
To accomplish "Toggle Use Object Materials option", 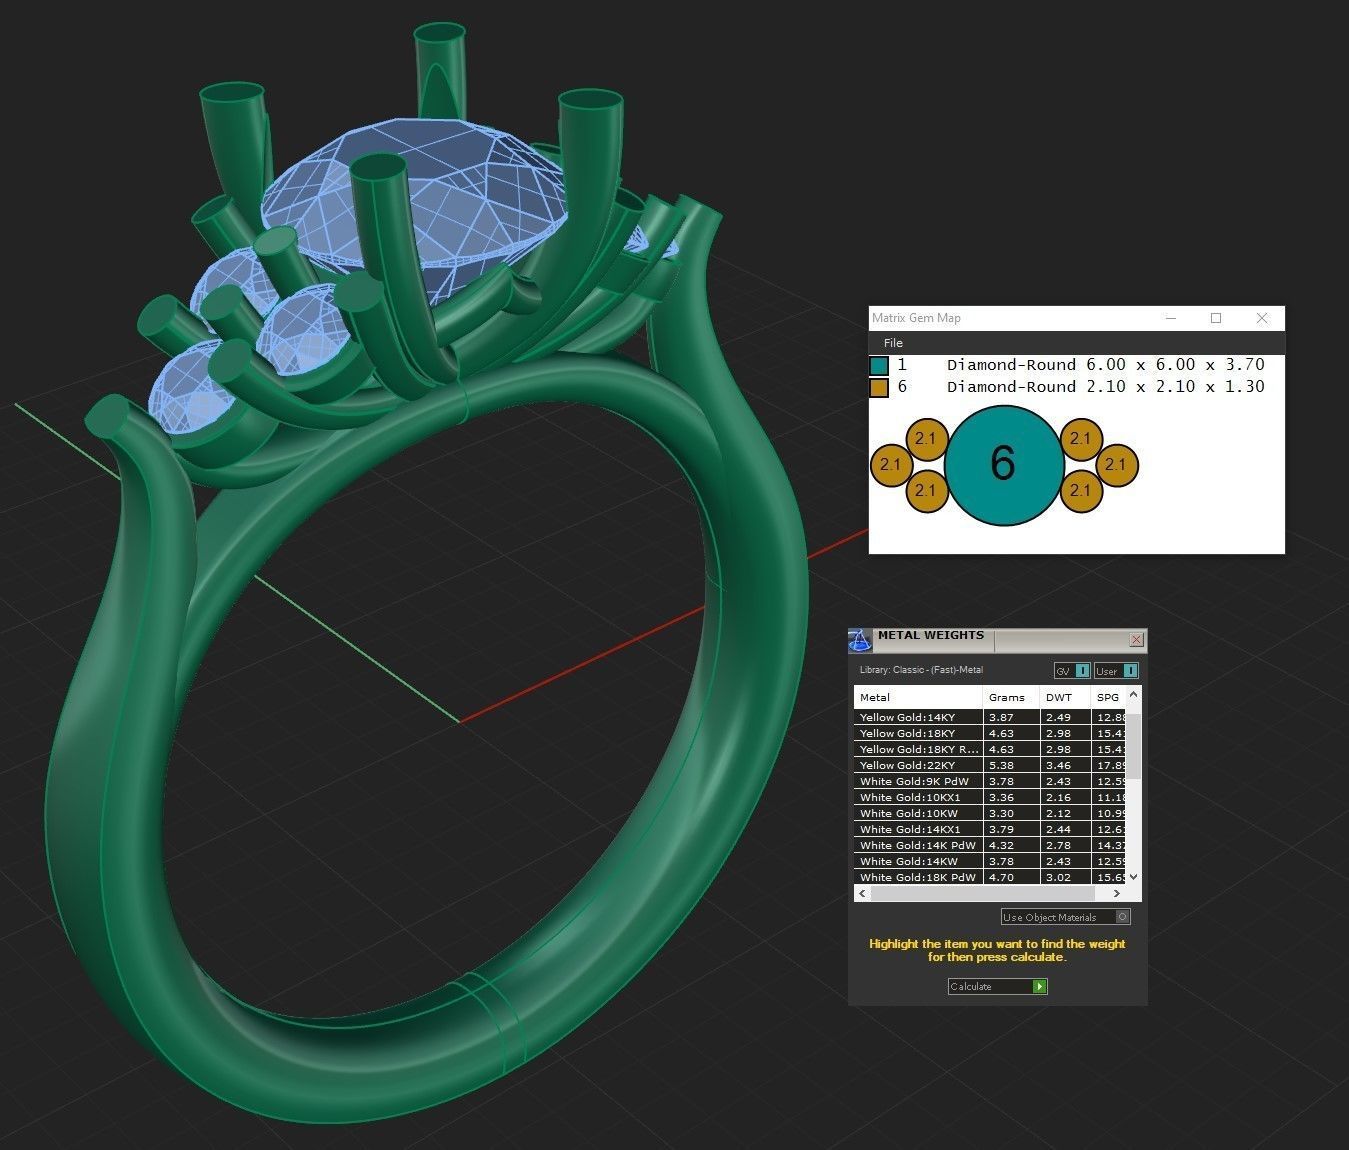I will pos(1065,917).
